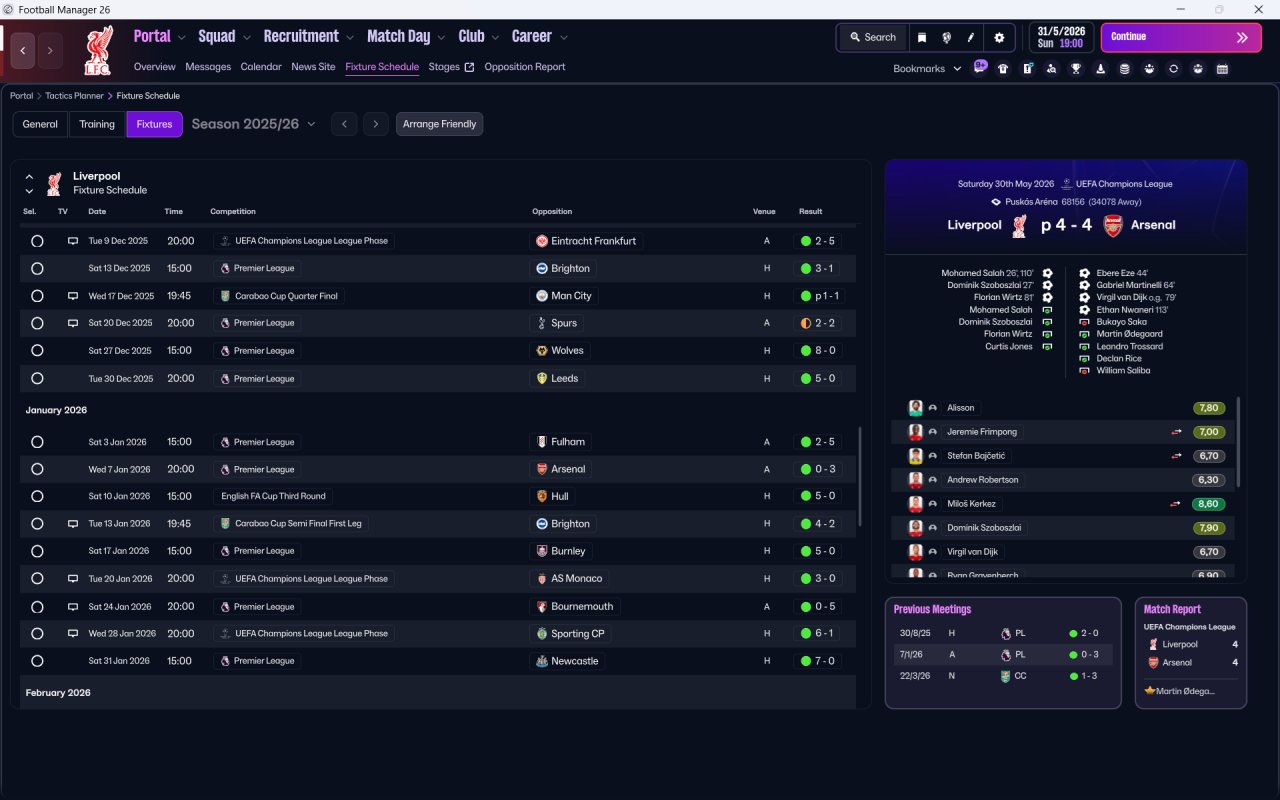Image resolution: width=1280 pixels, height=800 pixels.
Task: Click substitution icon beside Jeremie Frimpong
Action: tap(1177, 432)
